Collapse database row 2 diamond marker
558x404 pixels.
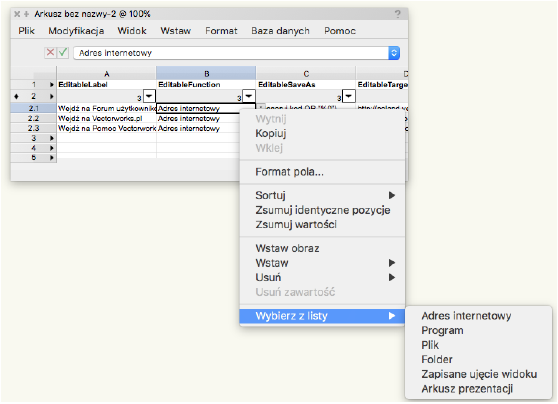point(16,96)
